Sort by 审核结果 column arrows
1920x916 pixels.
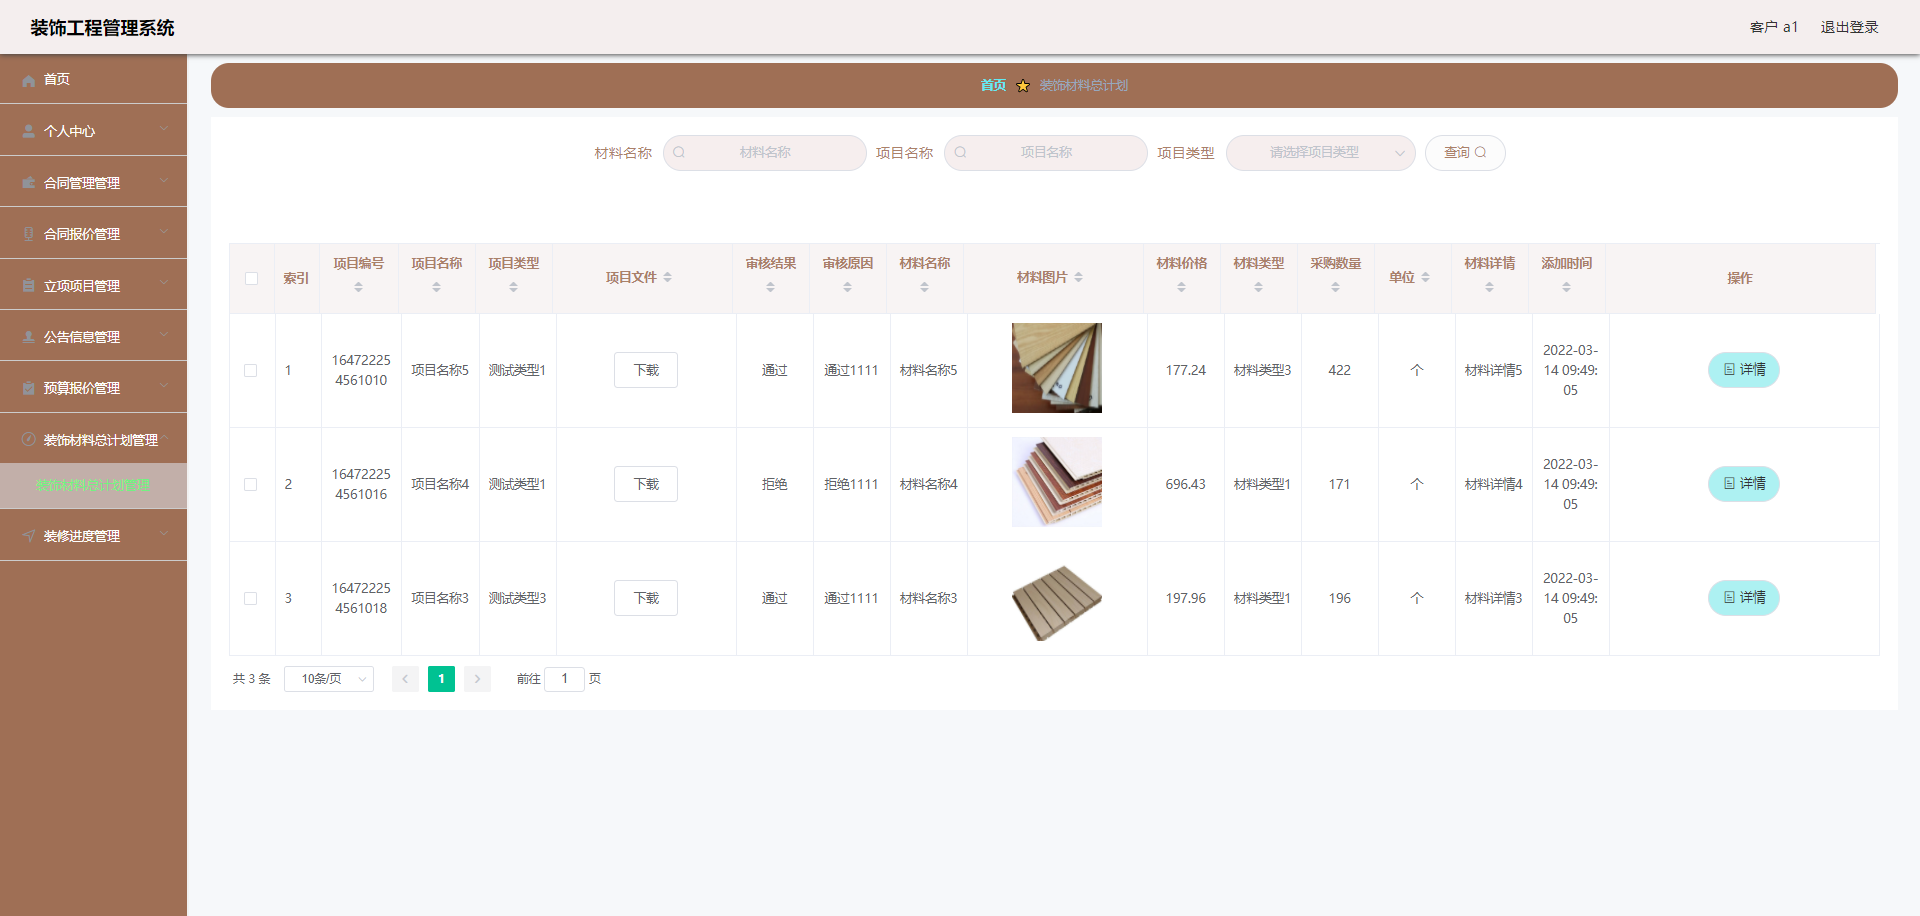(x=770, y=287)
